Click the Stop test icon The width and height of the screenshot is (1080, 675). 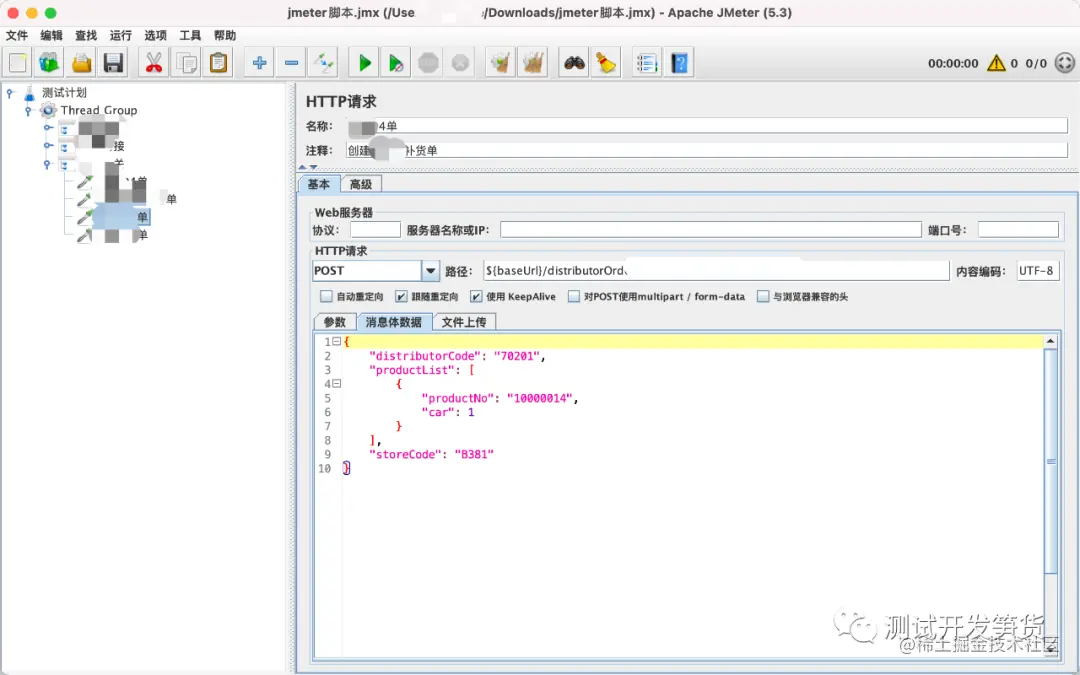point(428,63)
